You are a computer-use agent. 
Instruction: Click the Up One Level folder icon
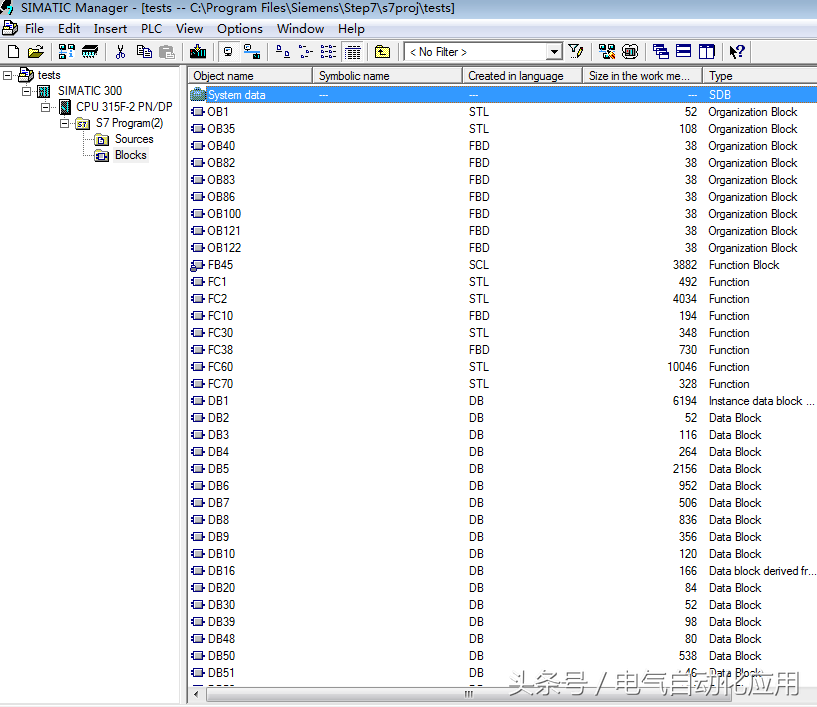pos(382,51)
